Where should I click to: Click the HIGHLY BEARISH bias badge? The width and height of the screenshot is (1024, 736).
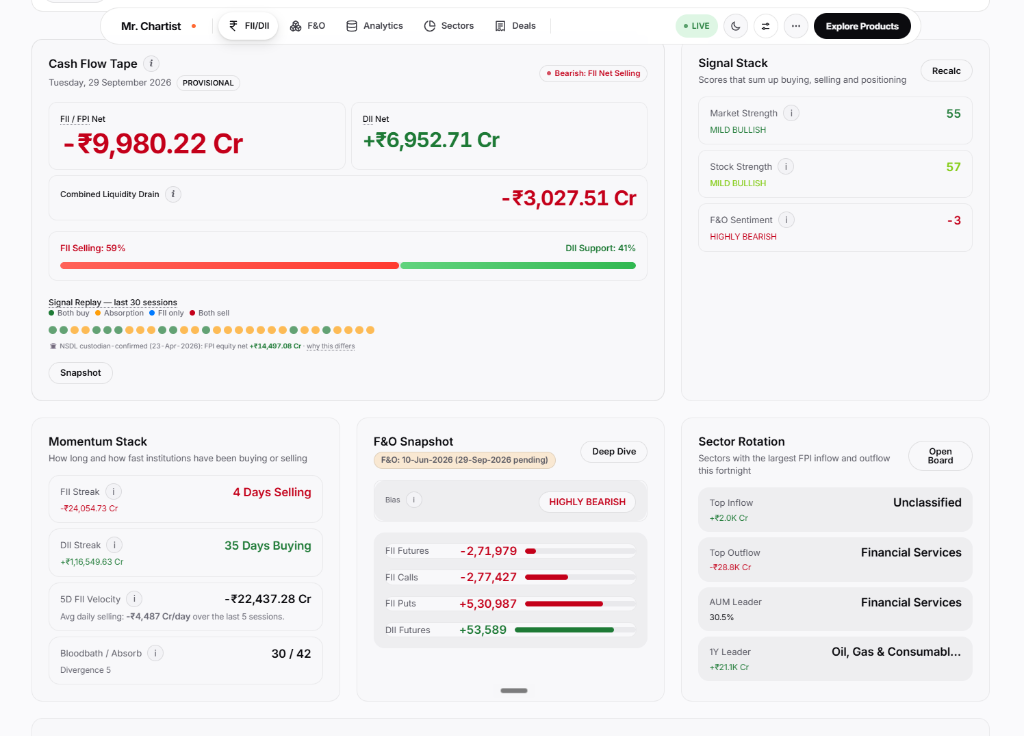tap(587, 502)
